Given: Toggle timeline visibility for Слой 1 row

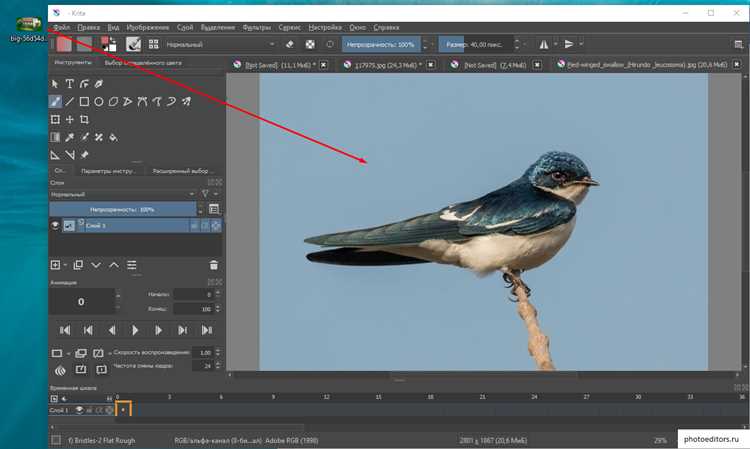Looking at the screenshot, I should tap(79, 410).
